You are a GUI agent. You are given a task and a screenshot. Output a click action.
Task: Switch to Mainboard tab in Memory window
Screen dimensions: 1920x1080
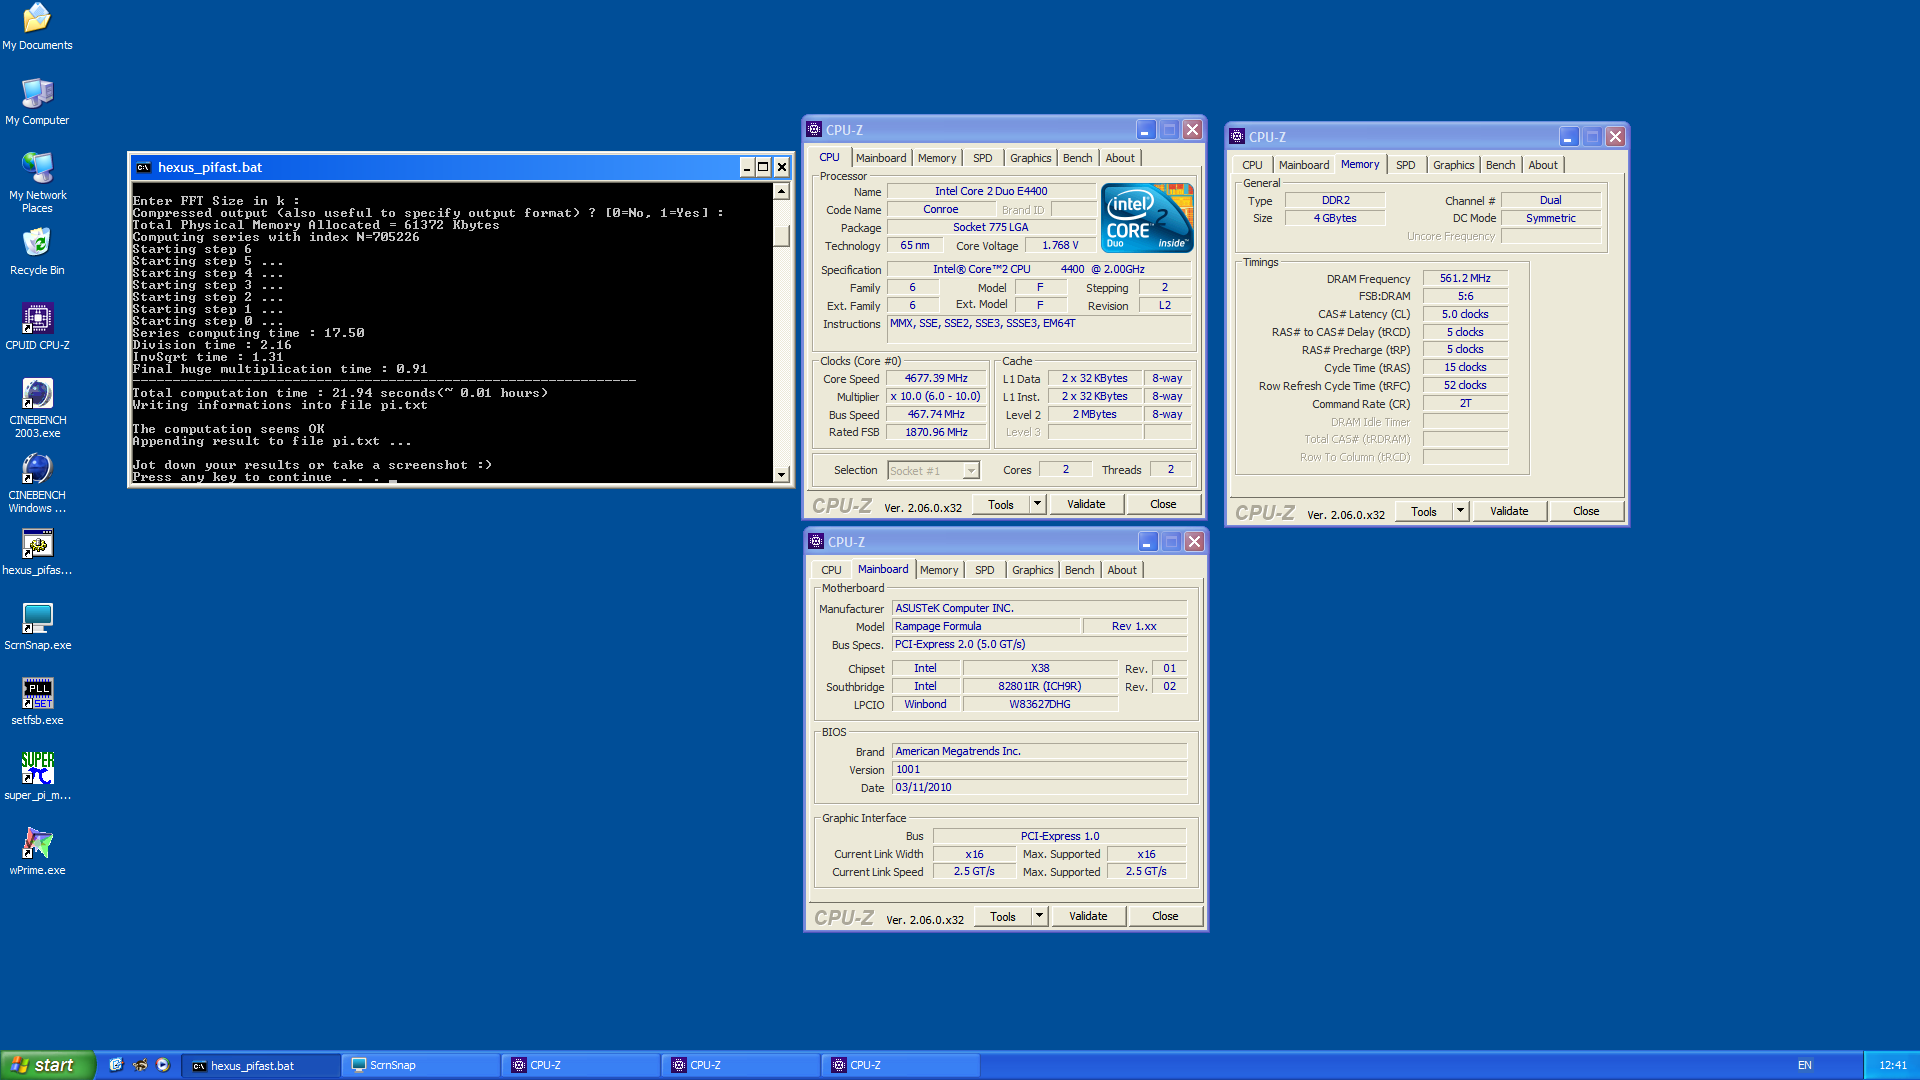tap(1303, 165)
